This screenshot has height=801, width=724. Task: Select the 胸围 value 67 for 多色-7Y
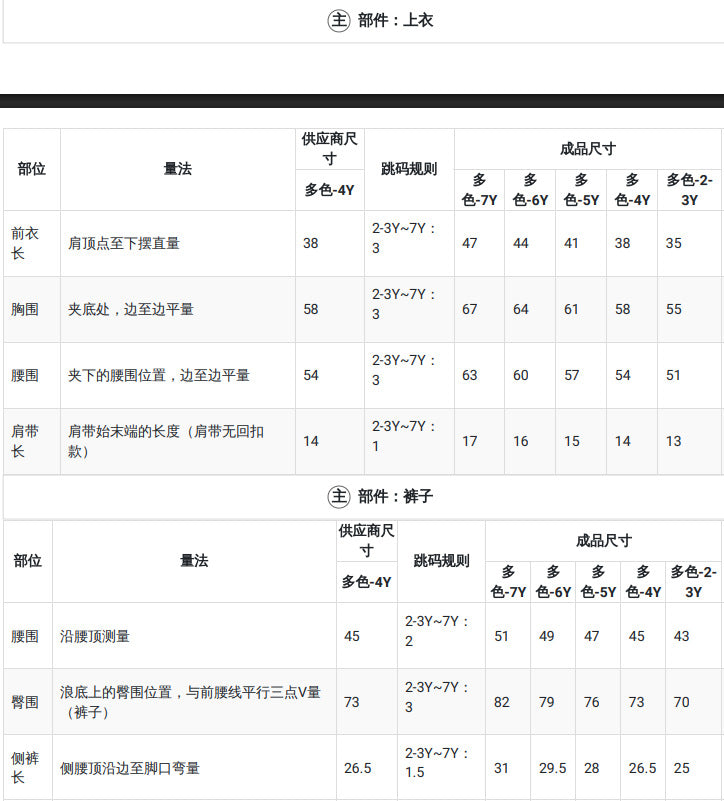pyautogui.click(x=470, y=310)
